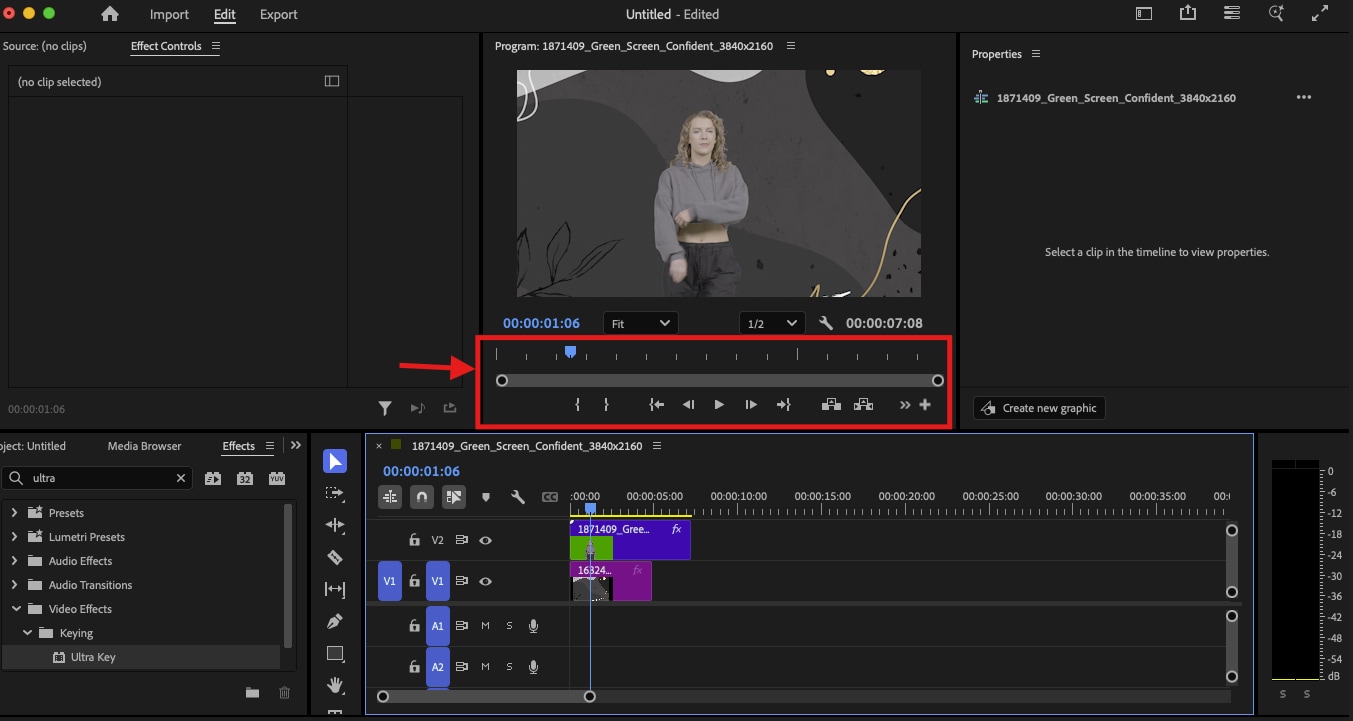Show more panel tabs double-chevron

tap(295, 446)
